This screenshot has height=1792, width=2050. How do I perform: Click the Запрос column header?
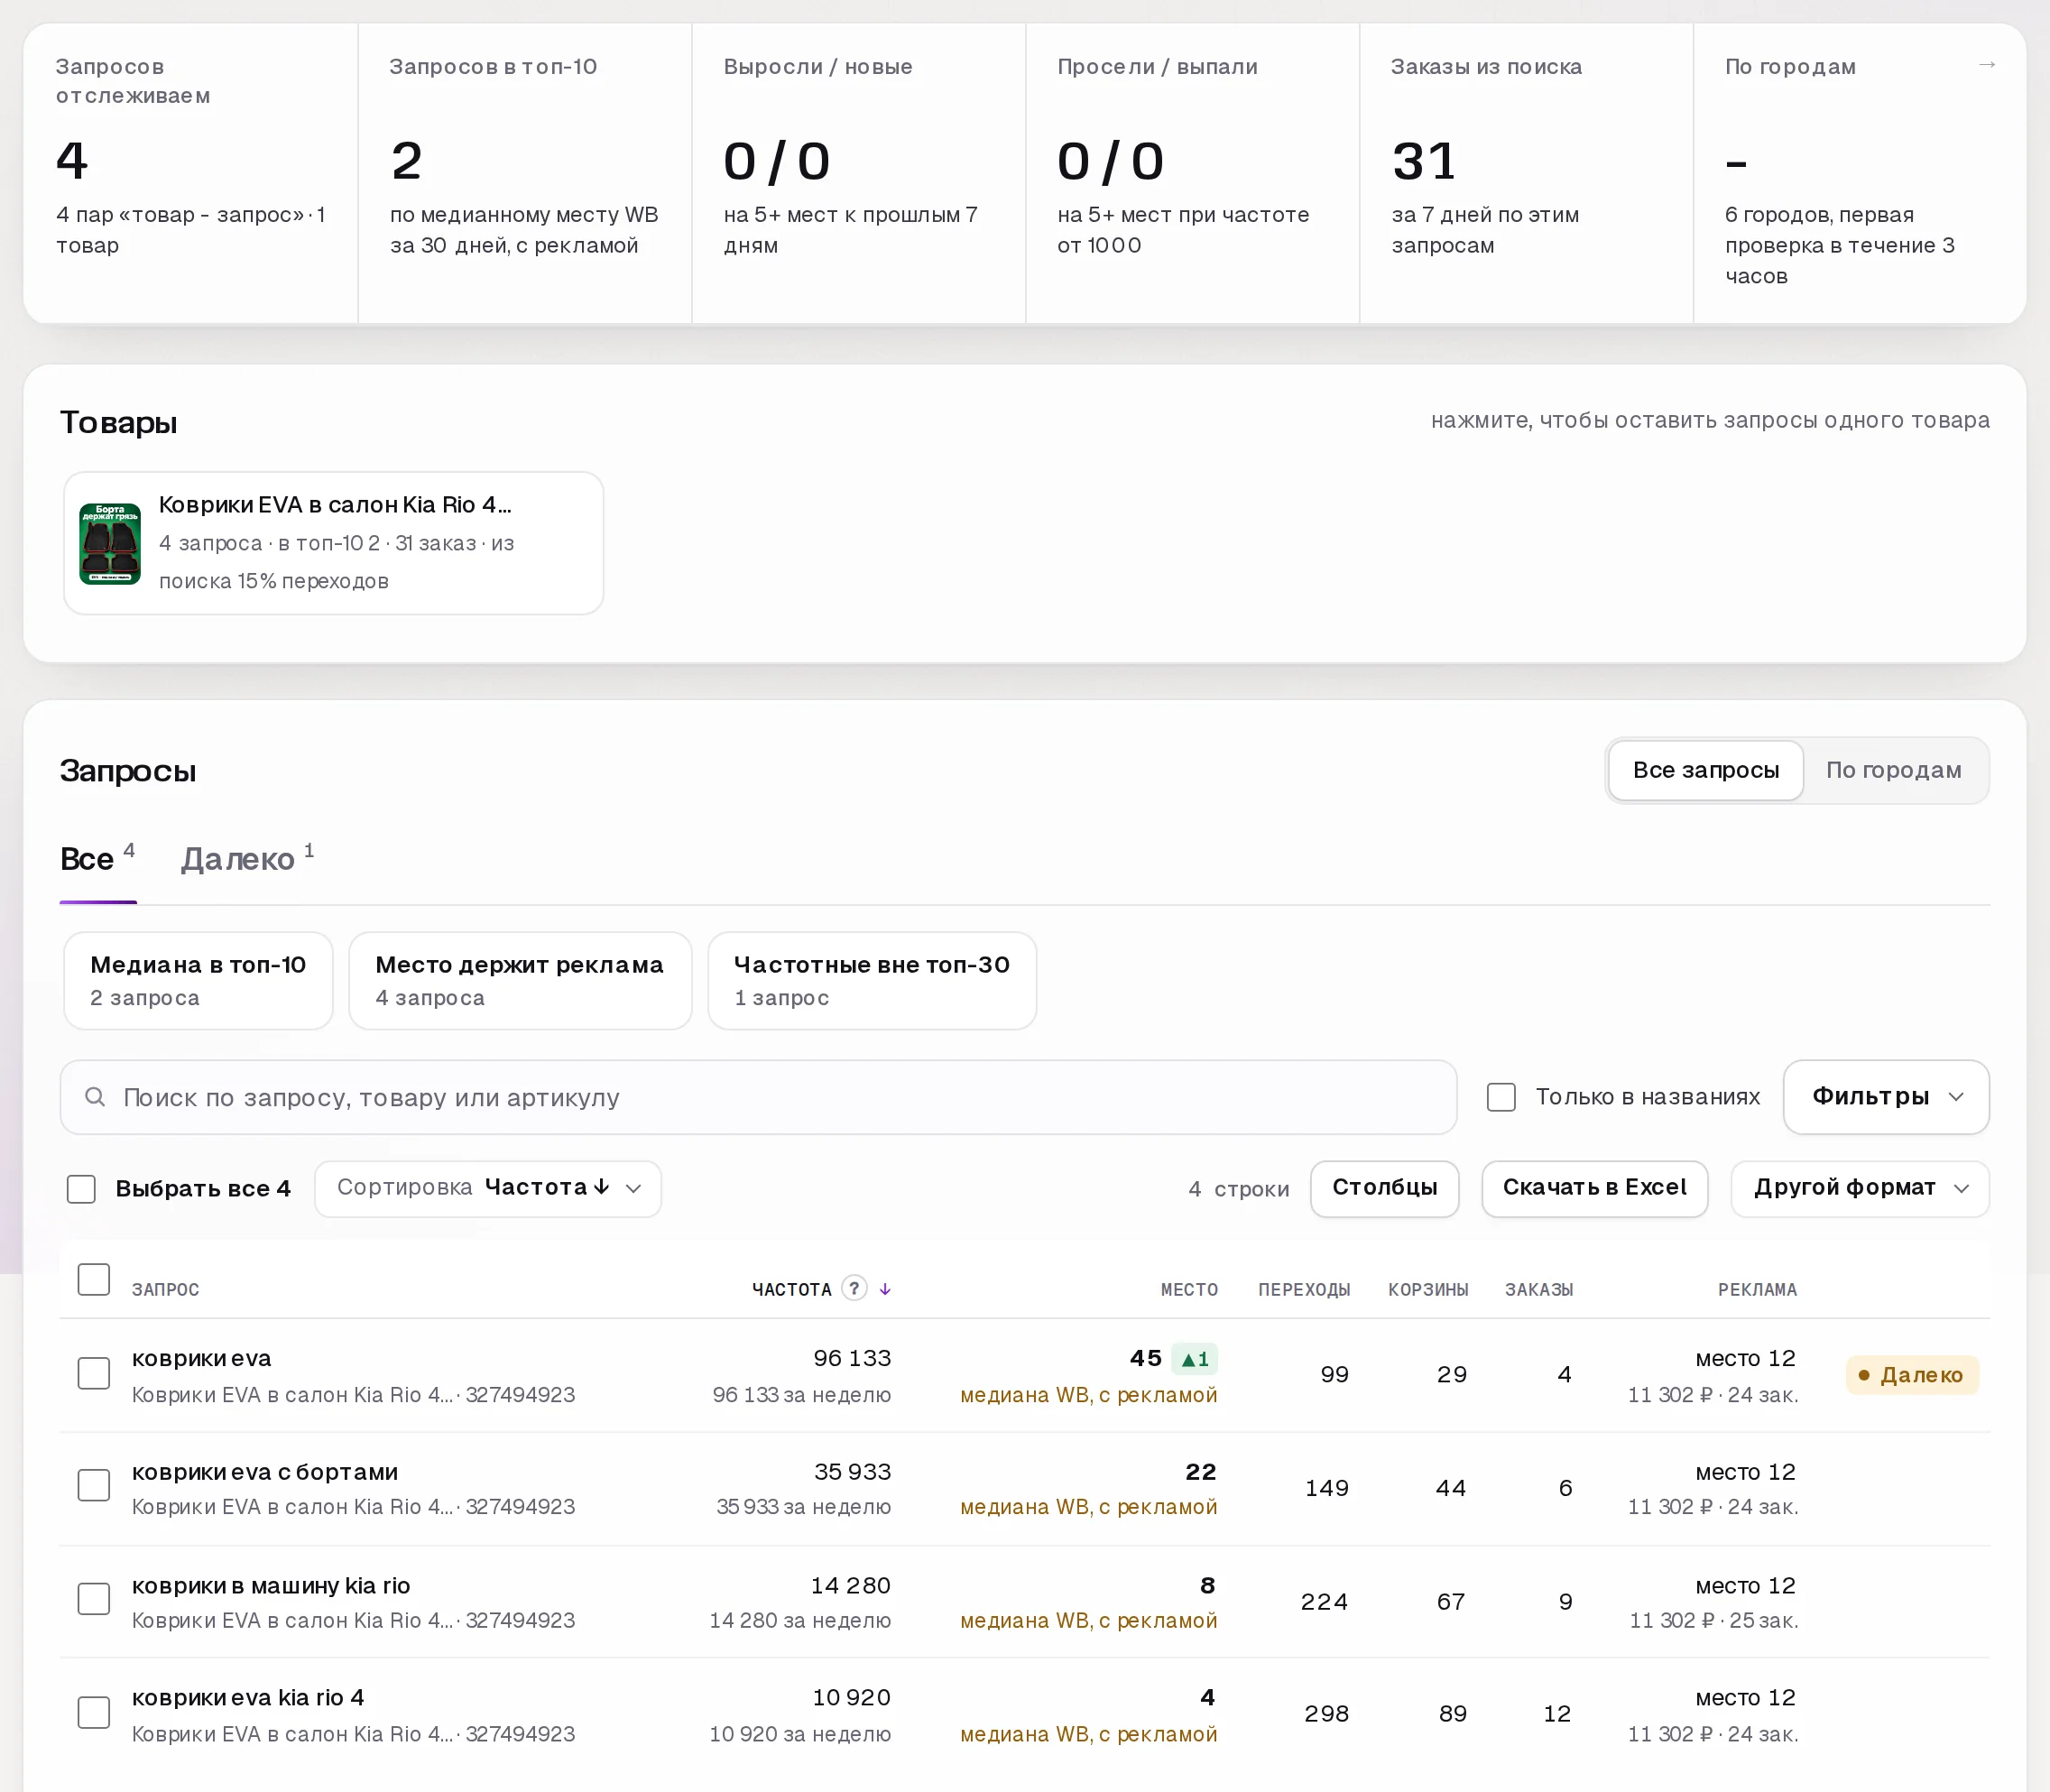(x=165, y=1290)
